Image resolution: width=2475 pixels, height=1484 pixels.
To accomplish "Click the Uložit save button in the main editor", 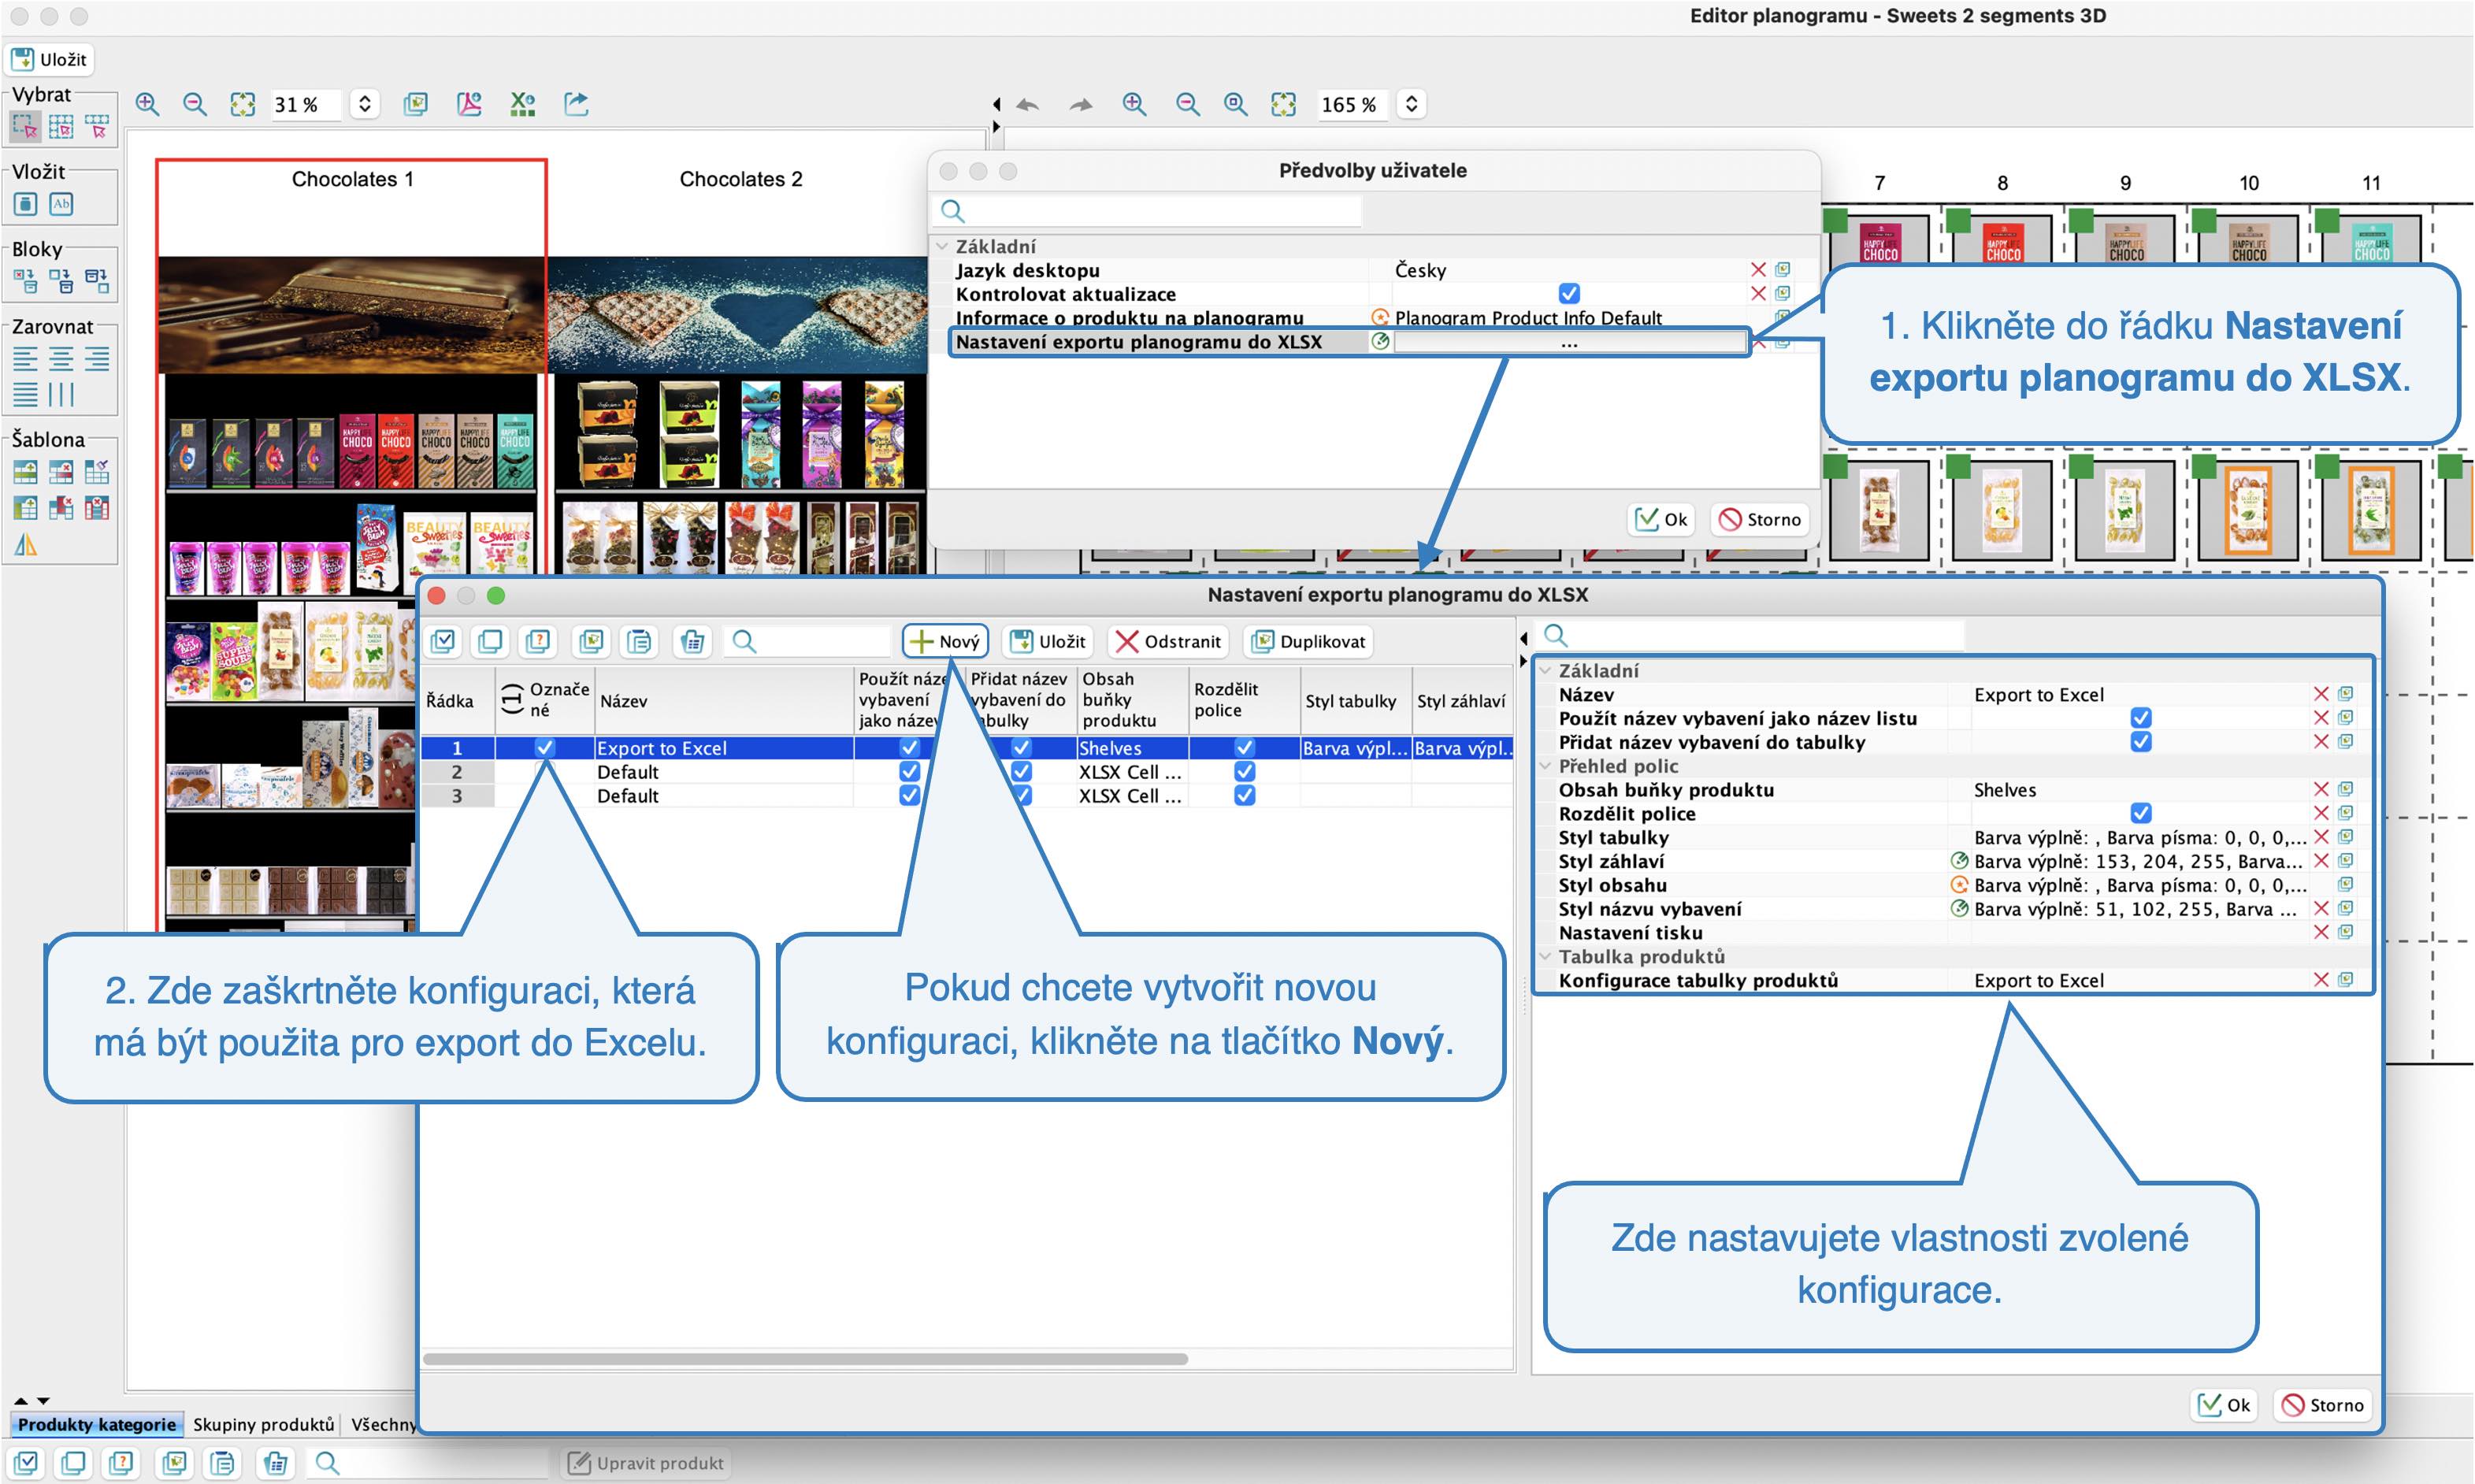I will pos(49,59).
